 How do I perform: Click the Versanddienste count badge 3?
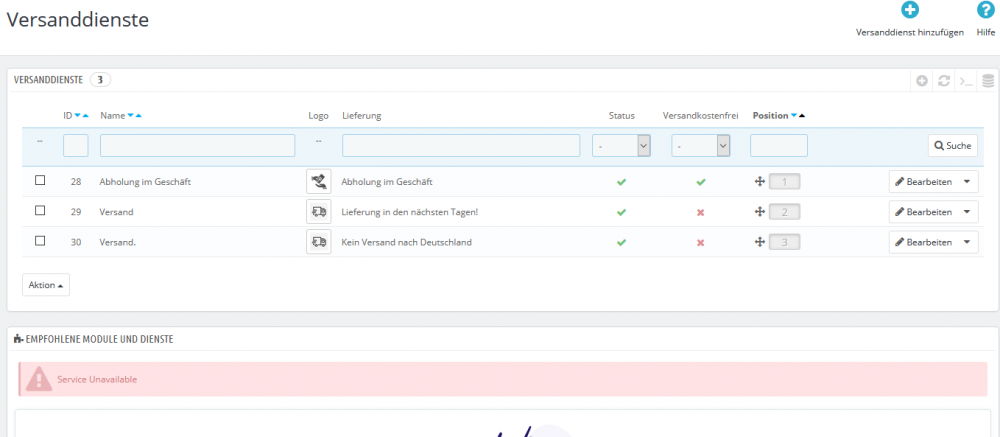tap(101, 80)
